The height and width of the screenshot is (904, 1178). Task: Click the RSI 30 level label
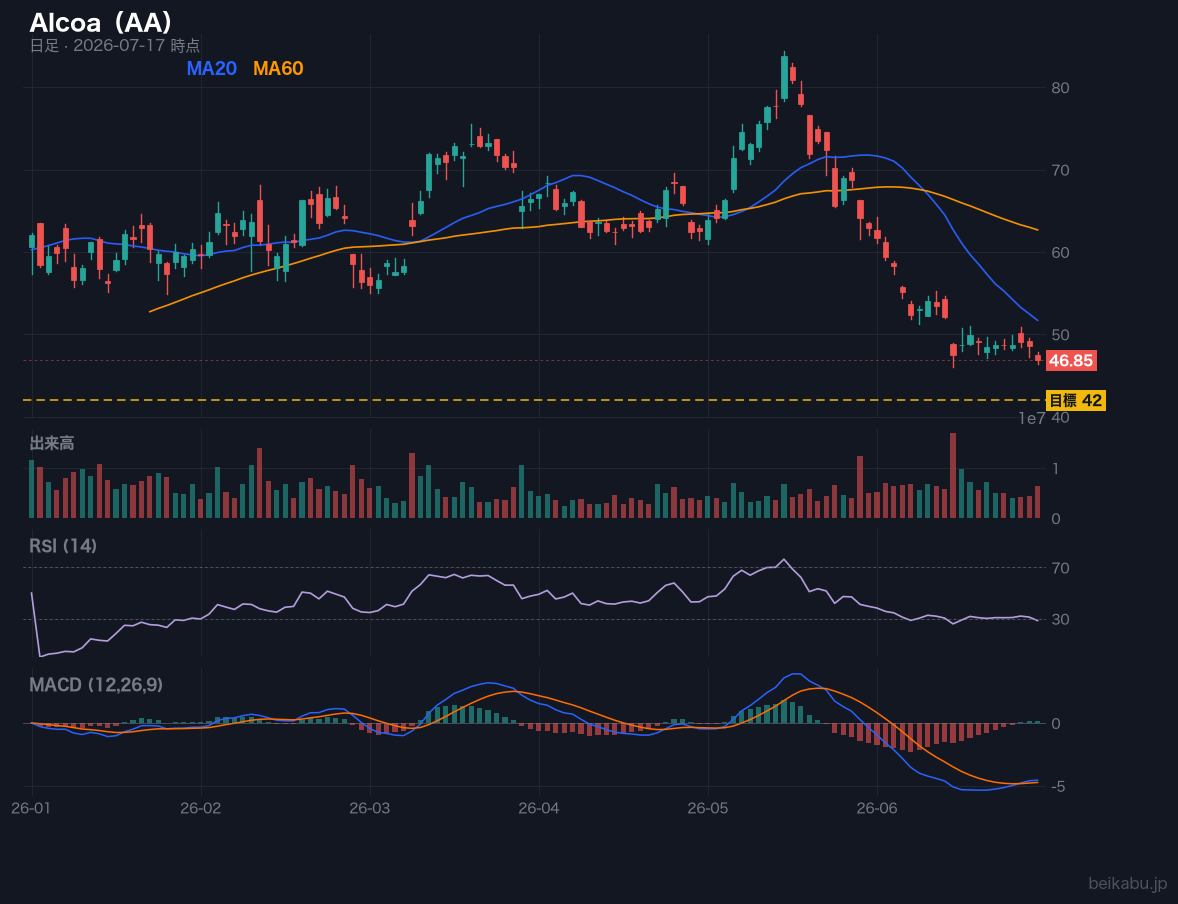[x=1060, y=619]
